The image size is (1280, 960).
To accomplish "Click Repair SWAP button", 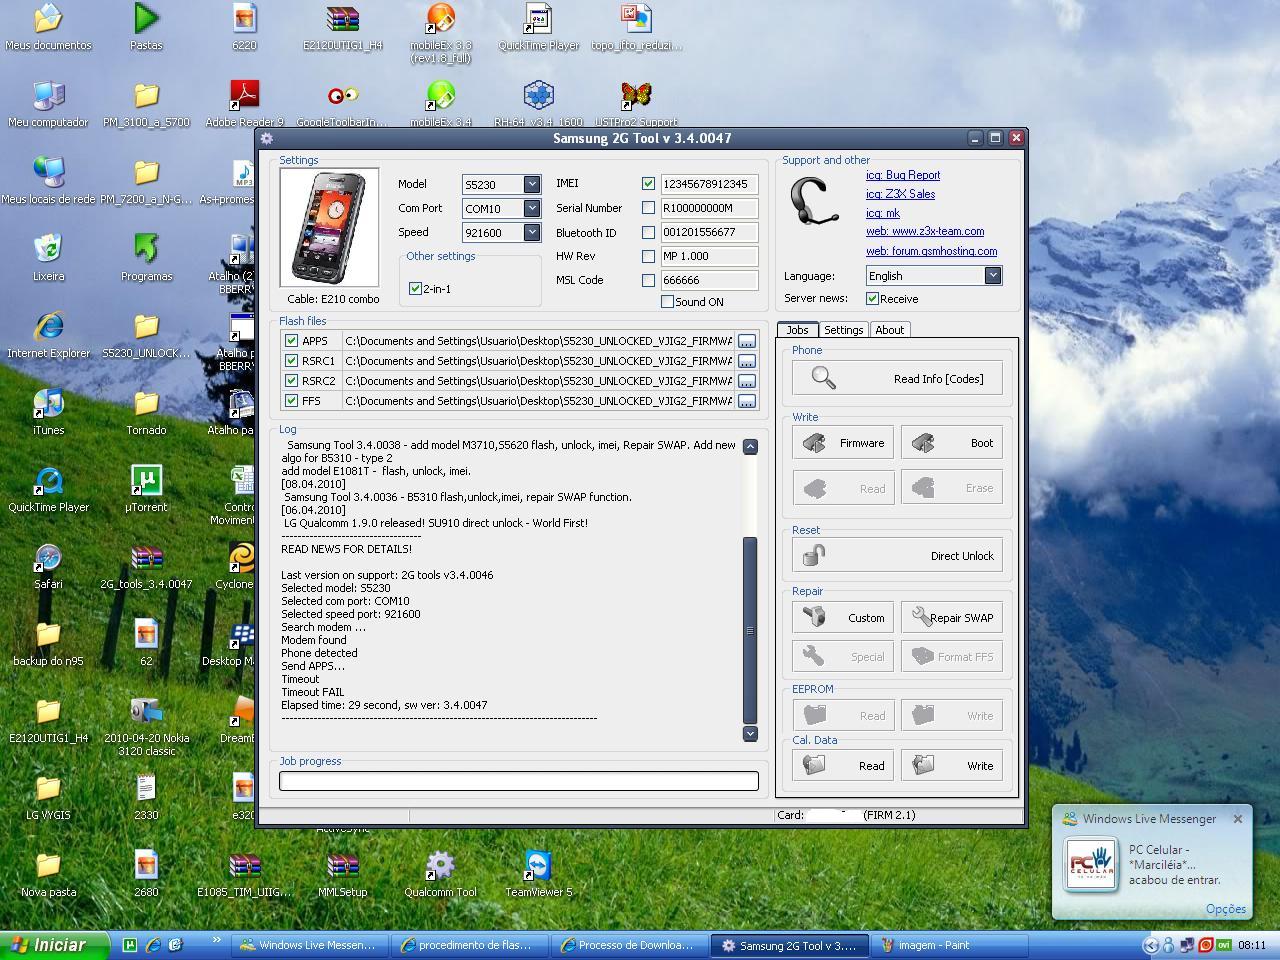I will click(952, 618).
